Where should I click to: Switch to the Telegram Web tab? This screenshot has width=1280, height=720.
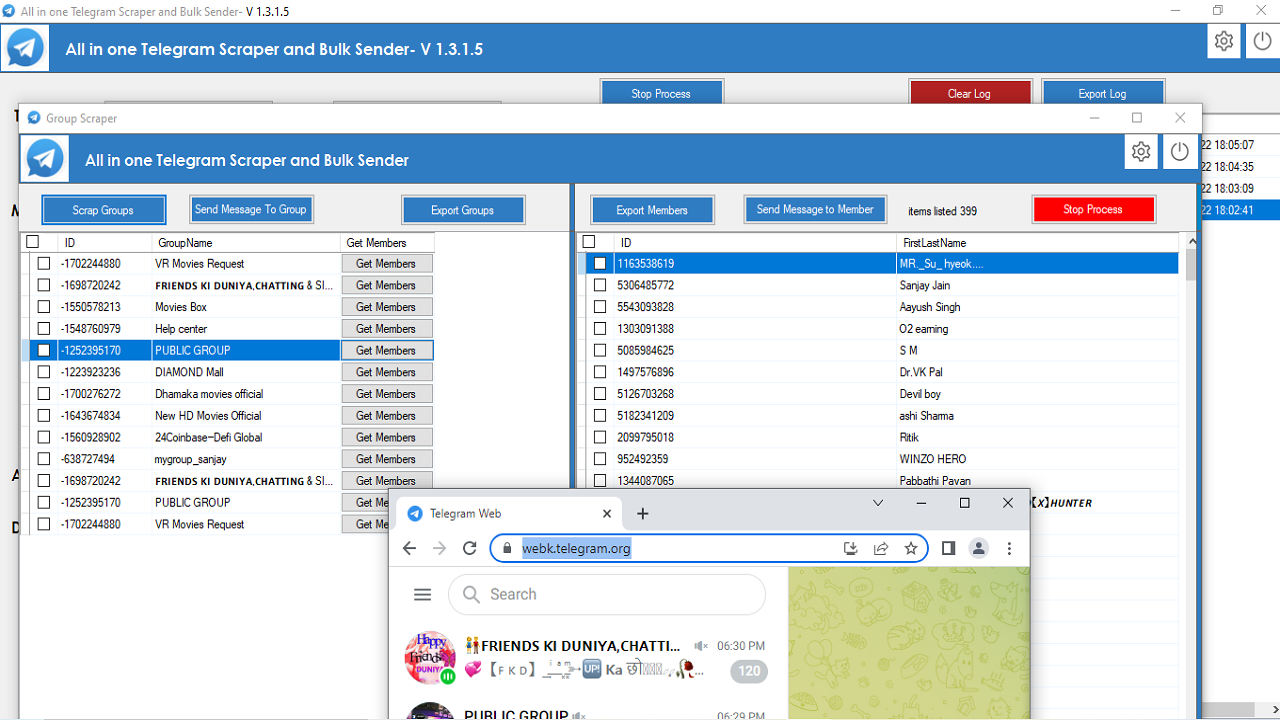coord(509,513)
